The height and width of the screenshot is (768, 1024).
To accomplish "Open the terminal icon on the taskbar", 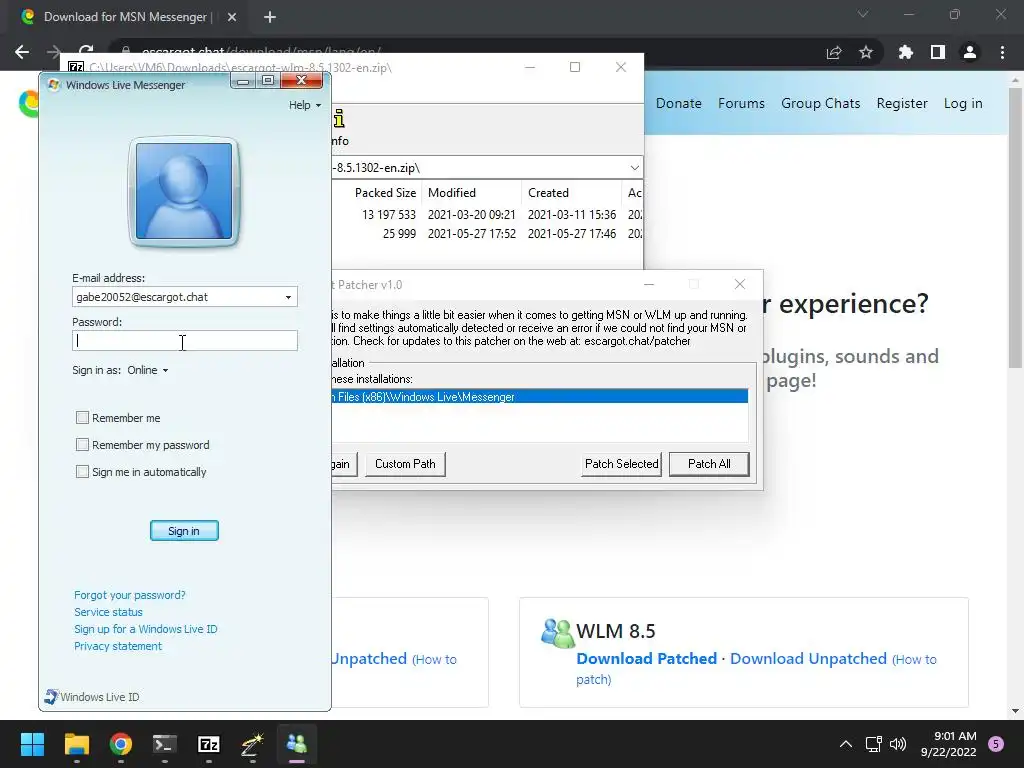I will (x=165, y=744).
